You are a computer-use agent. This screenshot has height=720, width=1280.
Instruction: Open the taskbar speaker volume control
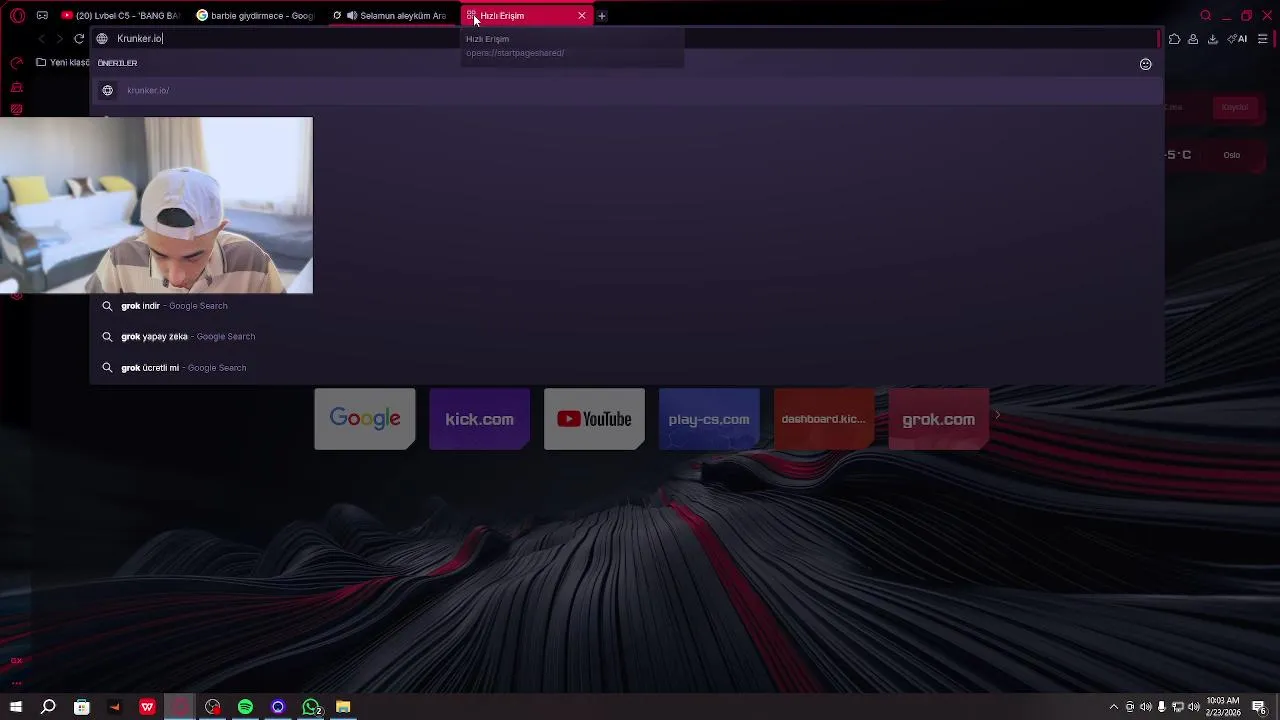[x=1193, y=707]
